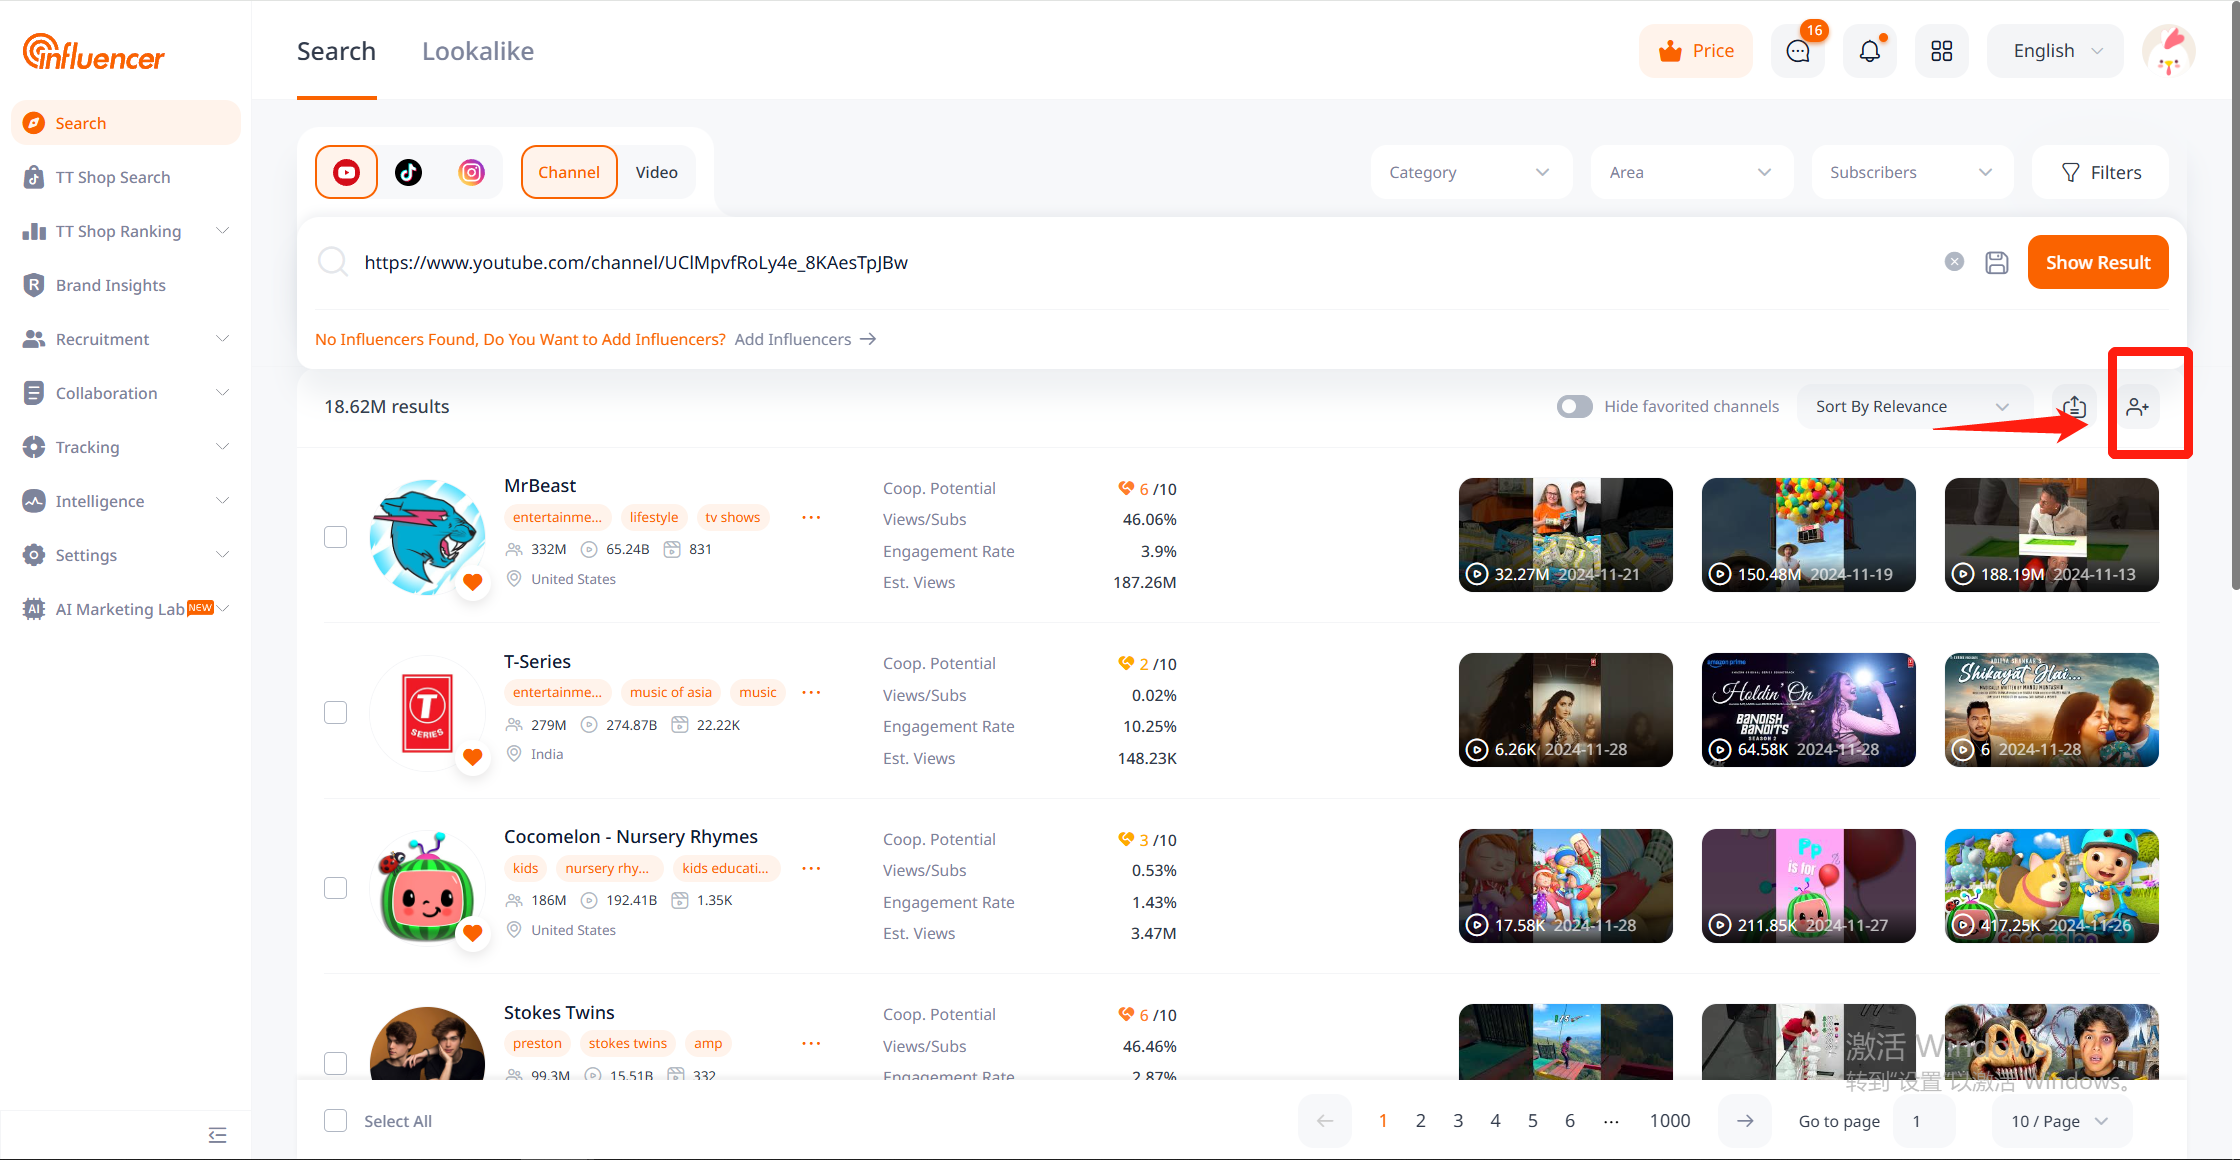Click the export results icon
2240x1160 pixels.
pos(2074,407)
